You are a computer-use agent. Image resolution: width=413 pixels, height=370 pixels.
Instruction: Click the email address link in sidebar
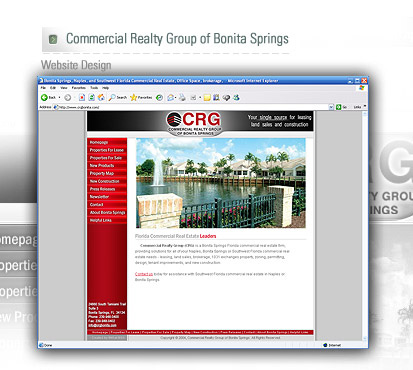[102, 325]
